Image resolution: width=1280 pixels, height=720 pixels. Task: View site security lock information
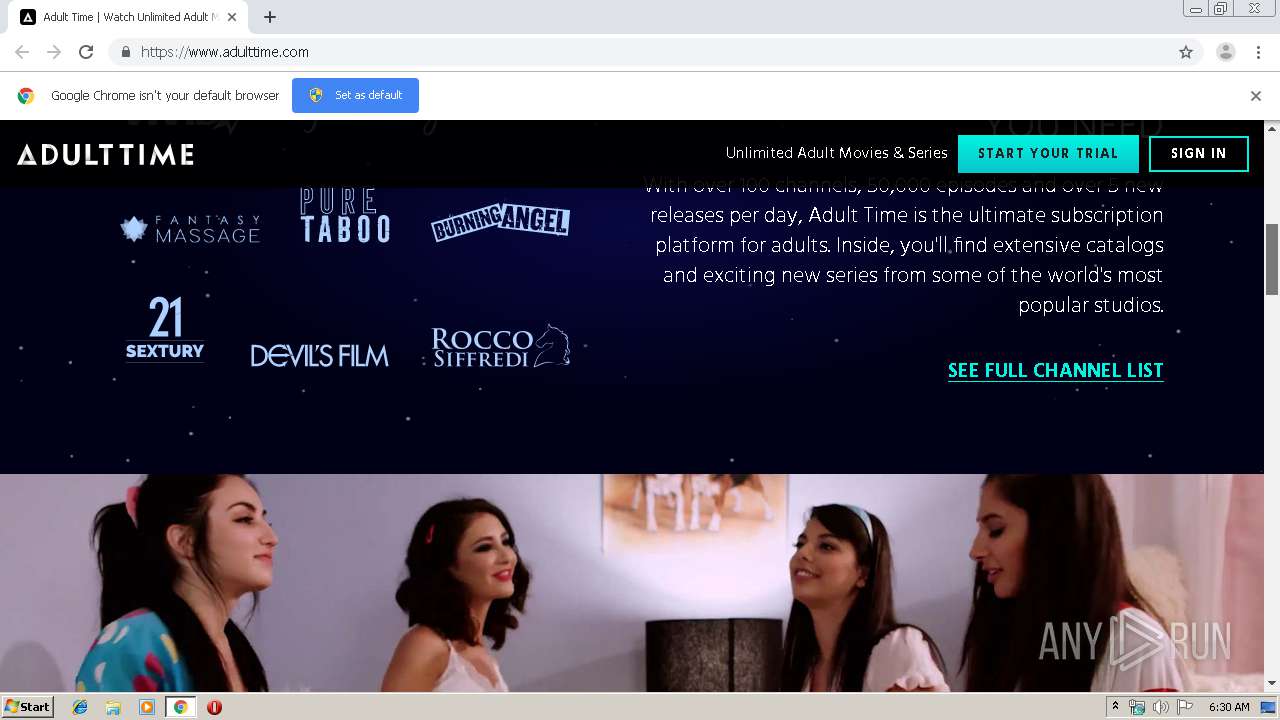click(x=125, y=52)
